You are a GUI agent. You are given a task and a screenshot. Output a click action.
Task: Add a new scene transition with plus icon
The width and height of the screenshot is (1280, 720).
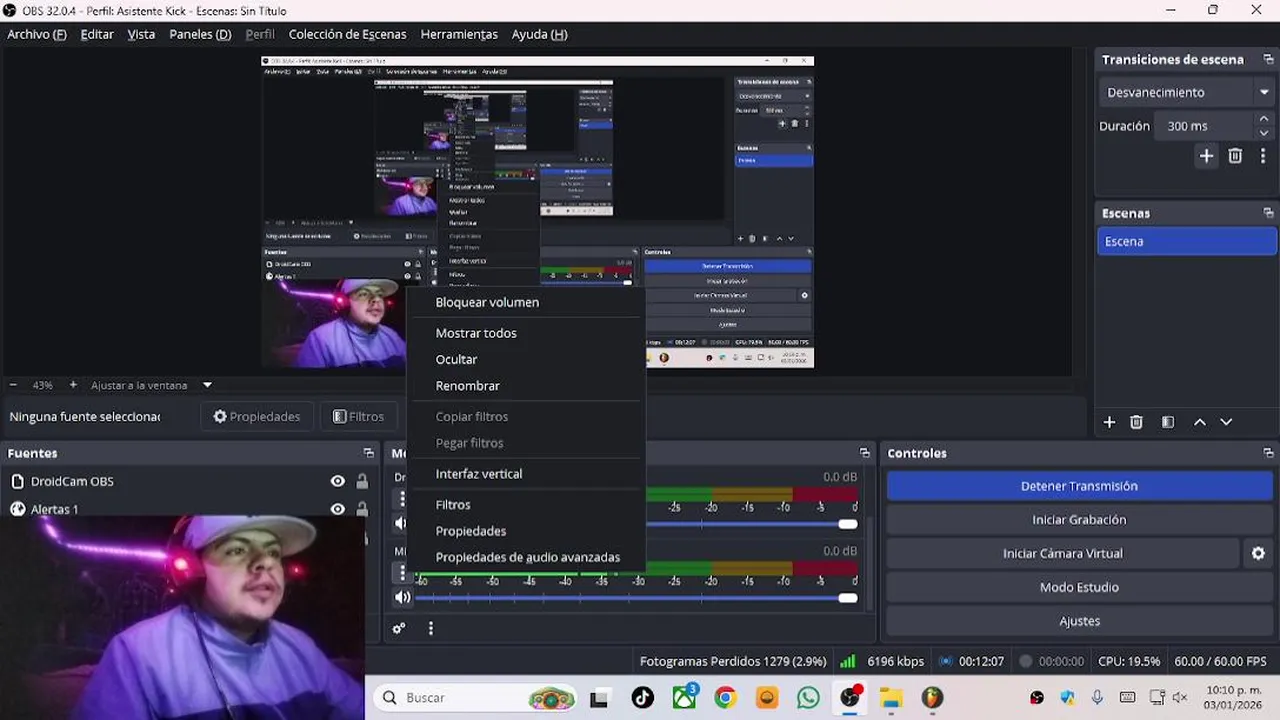1206,156
